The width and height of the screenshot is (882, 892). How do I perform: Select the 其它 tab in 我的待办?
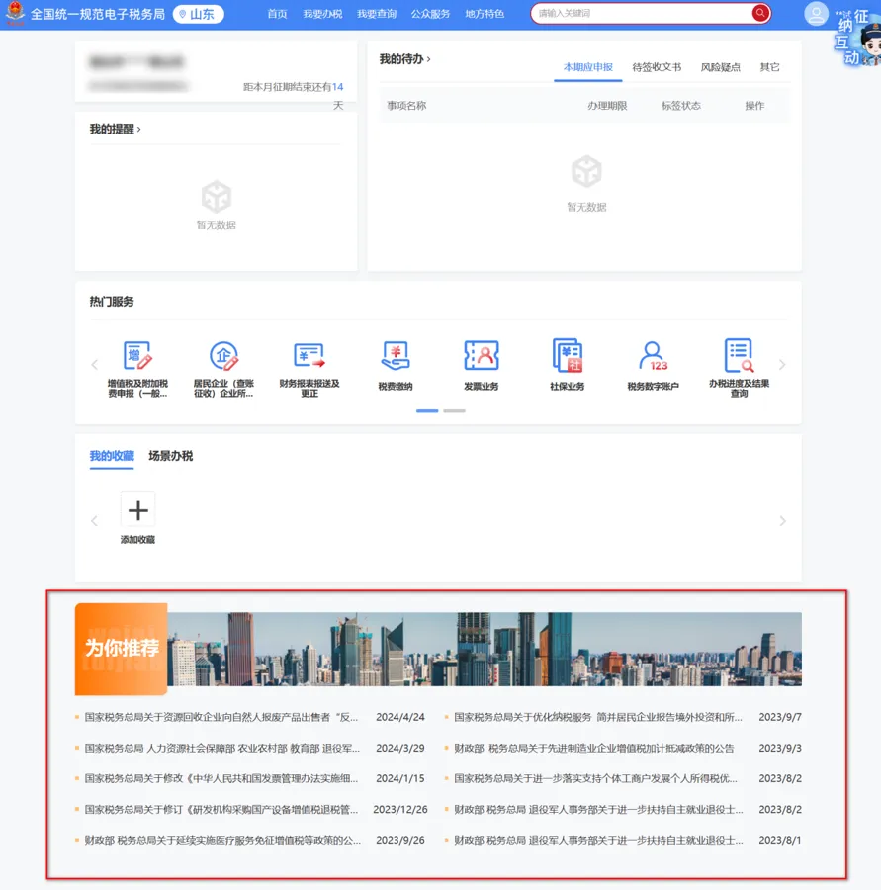(x=769, y=67)
